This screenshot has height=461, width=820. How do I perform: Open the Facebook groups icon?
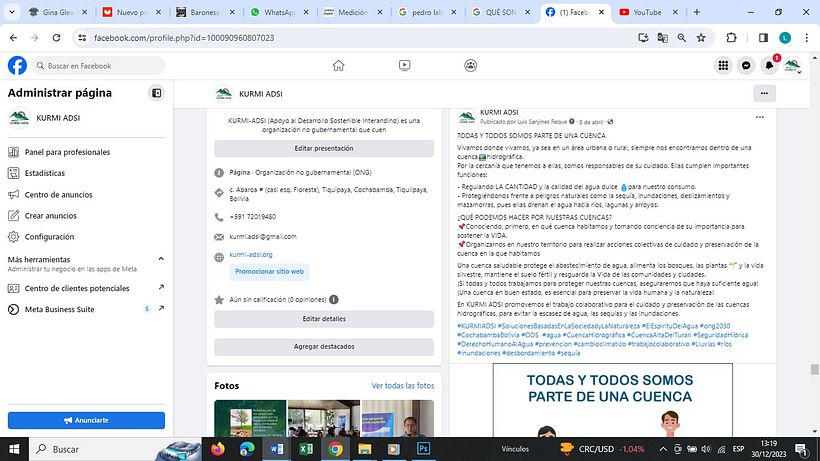click(x=470, y=65)
